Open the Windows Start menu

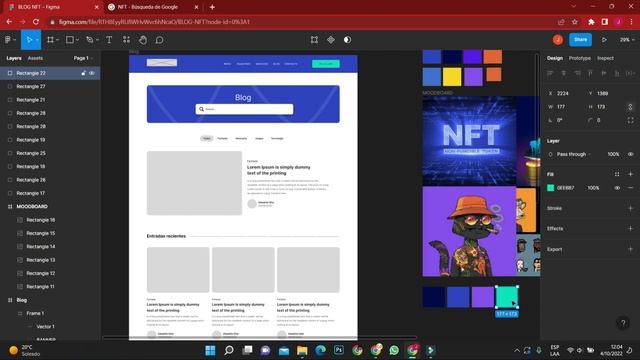point(210,350)
